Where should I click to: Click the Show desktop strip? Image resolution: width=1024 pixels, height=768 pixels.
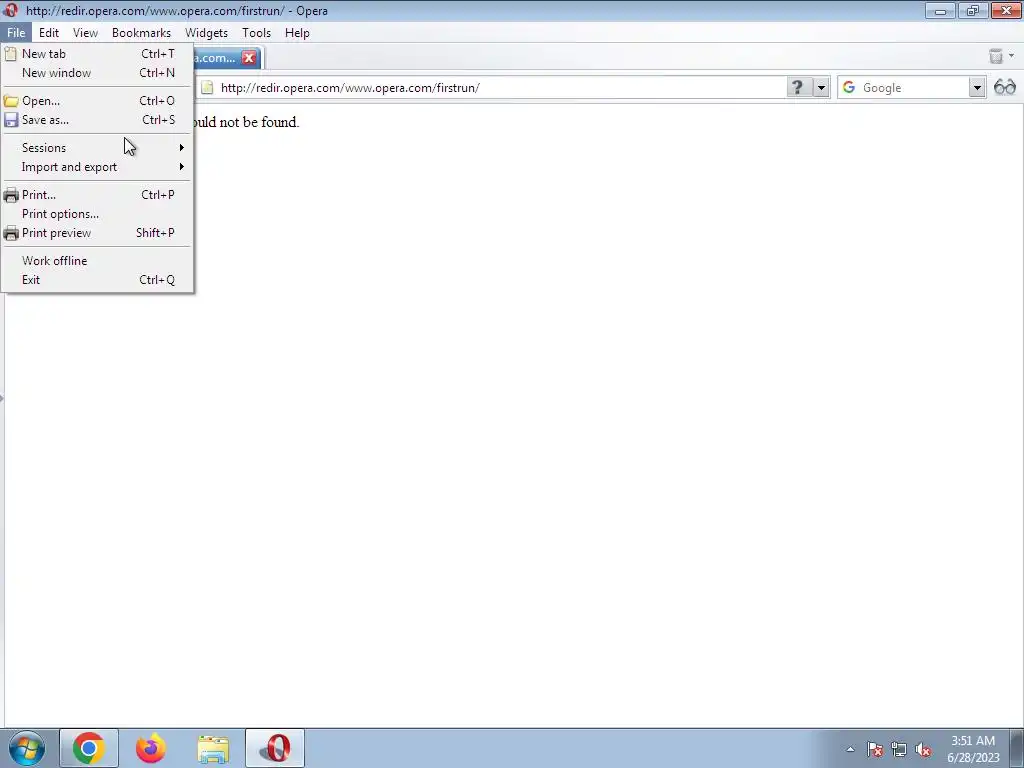coord(1017,748)
